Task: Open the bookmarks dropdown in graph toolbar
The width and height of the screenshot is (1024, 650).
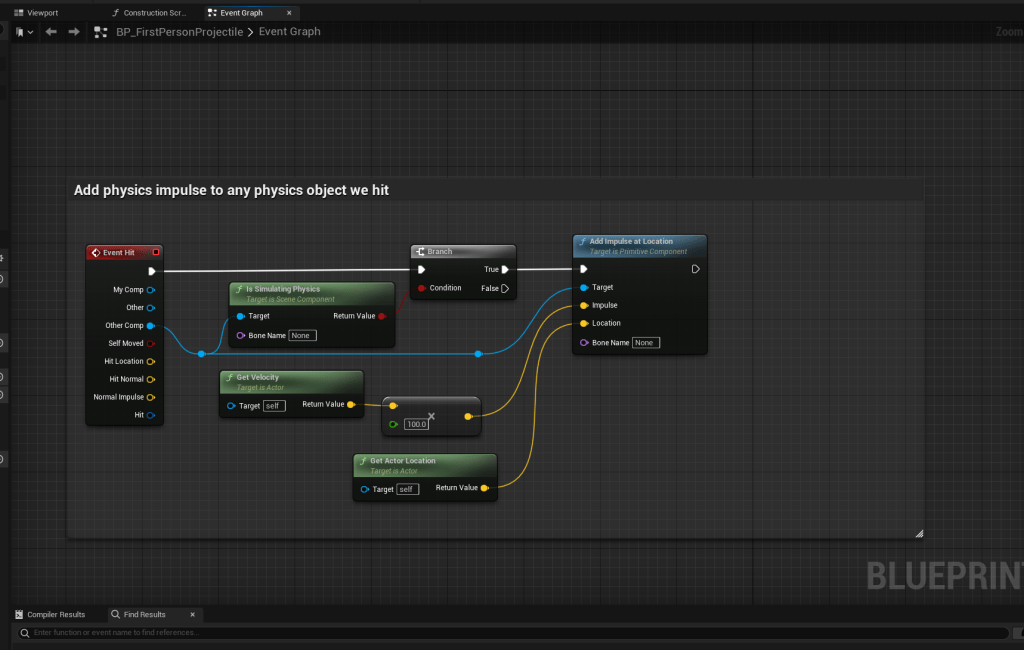Action: [24, 32]
